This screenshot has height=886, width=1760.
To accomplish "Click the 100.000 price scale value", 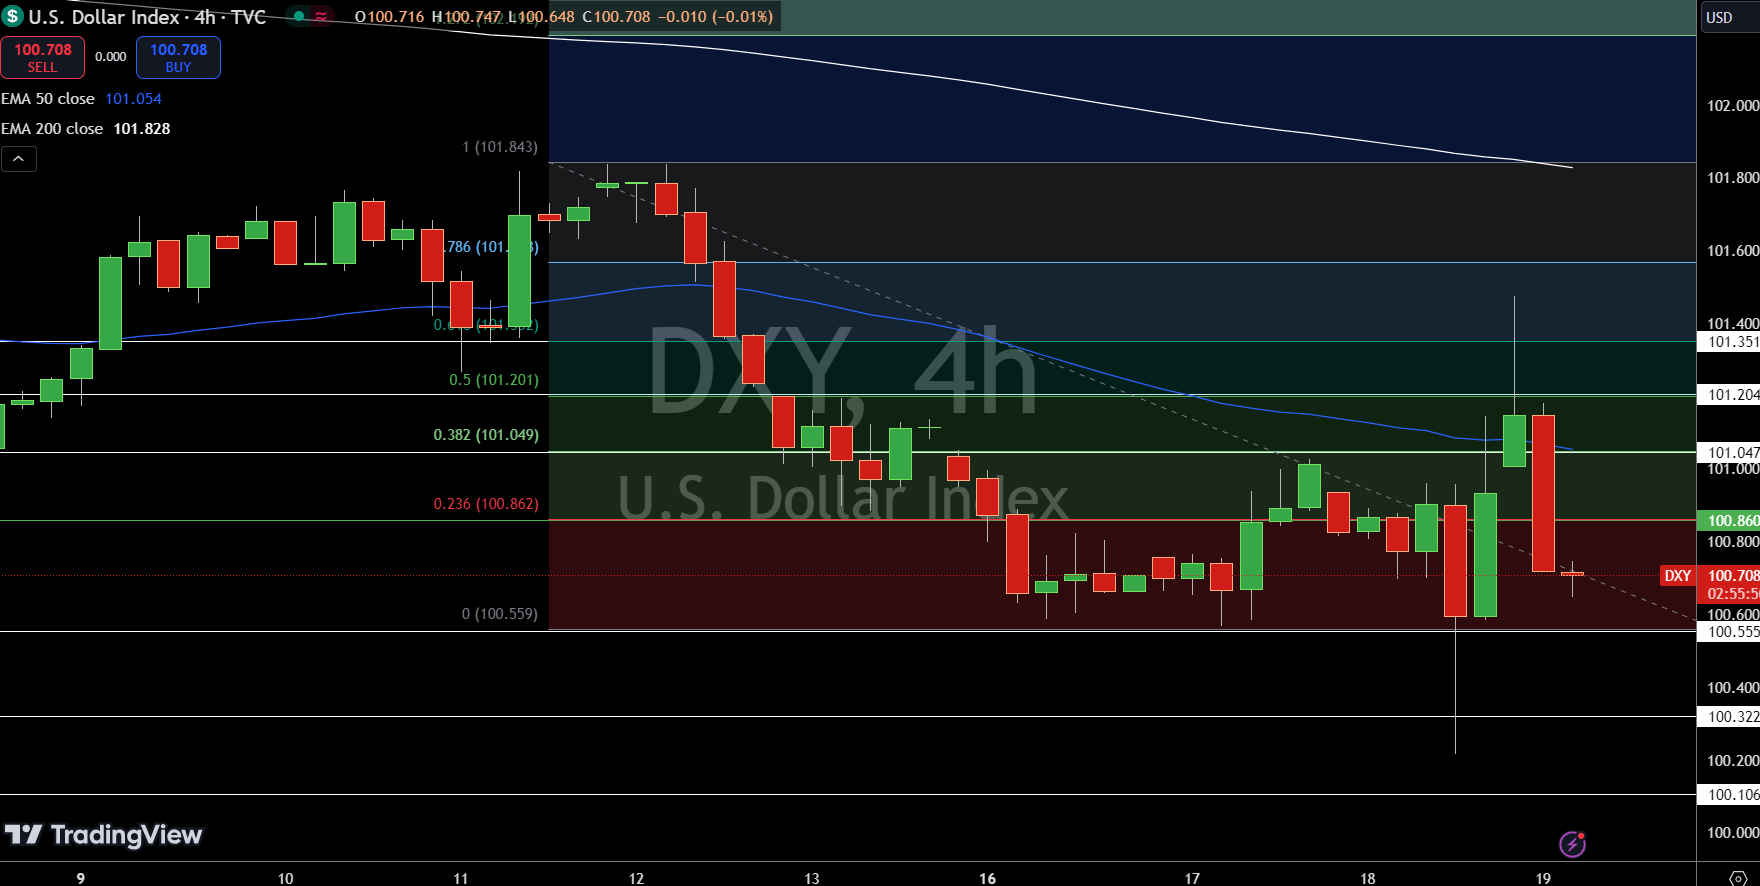I will (1732, 833).
